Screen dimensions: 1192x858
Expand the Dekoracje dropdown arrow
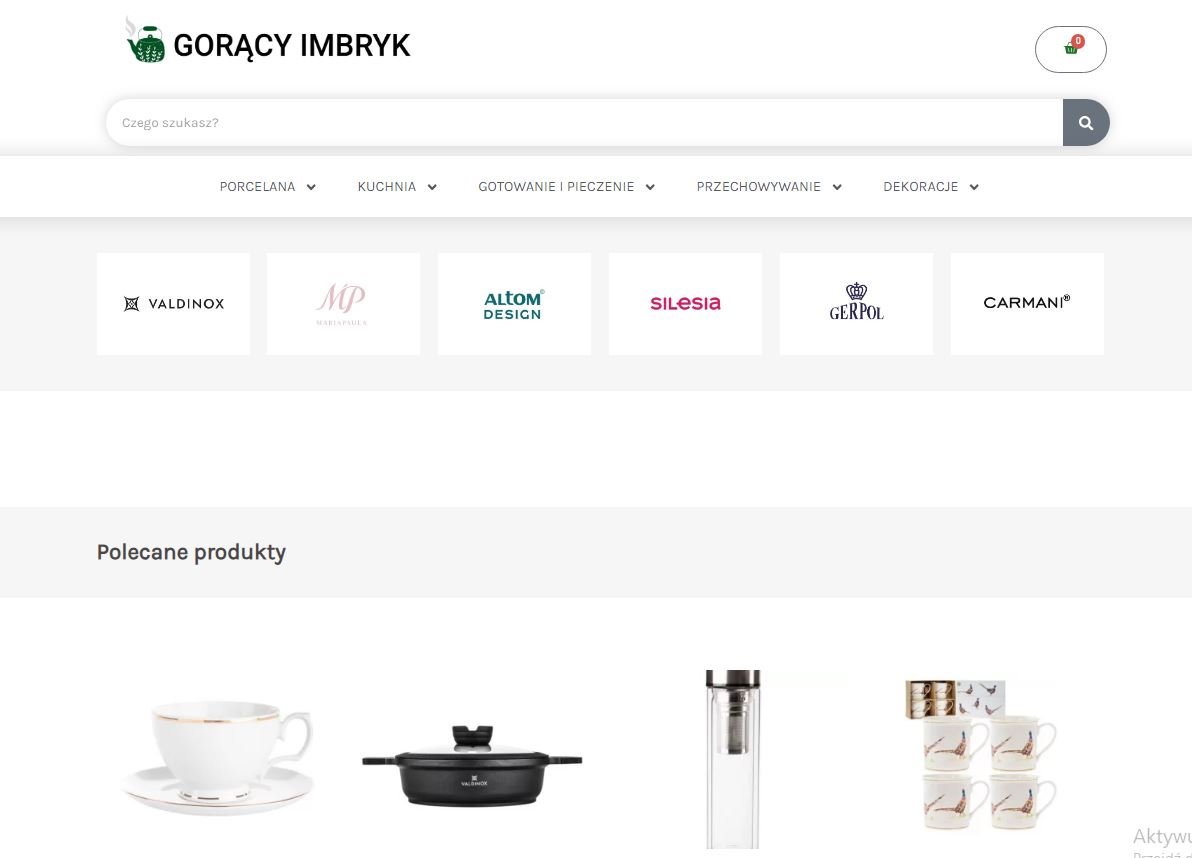(x=974, y=187)
